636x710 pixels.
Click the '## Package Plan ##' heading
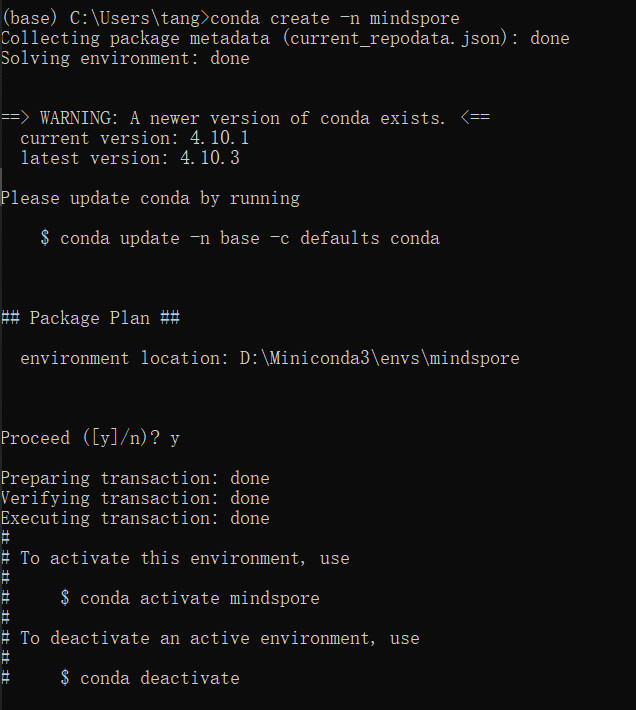pos(91,318)
